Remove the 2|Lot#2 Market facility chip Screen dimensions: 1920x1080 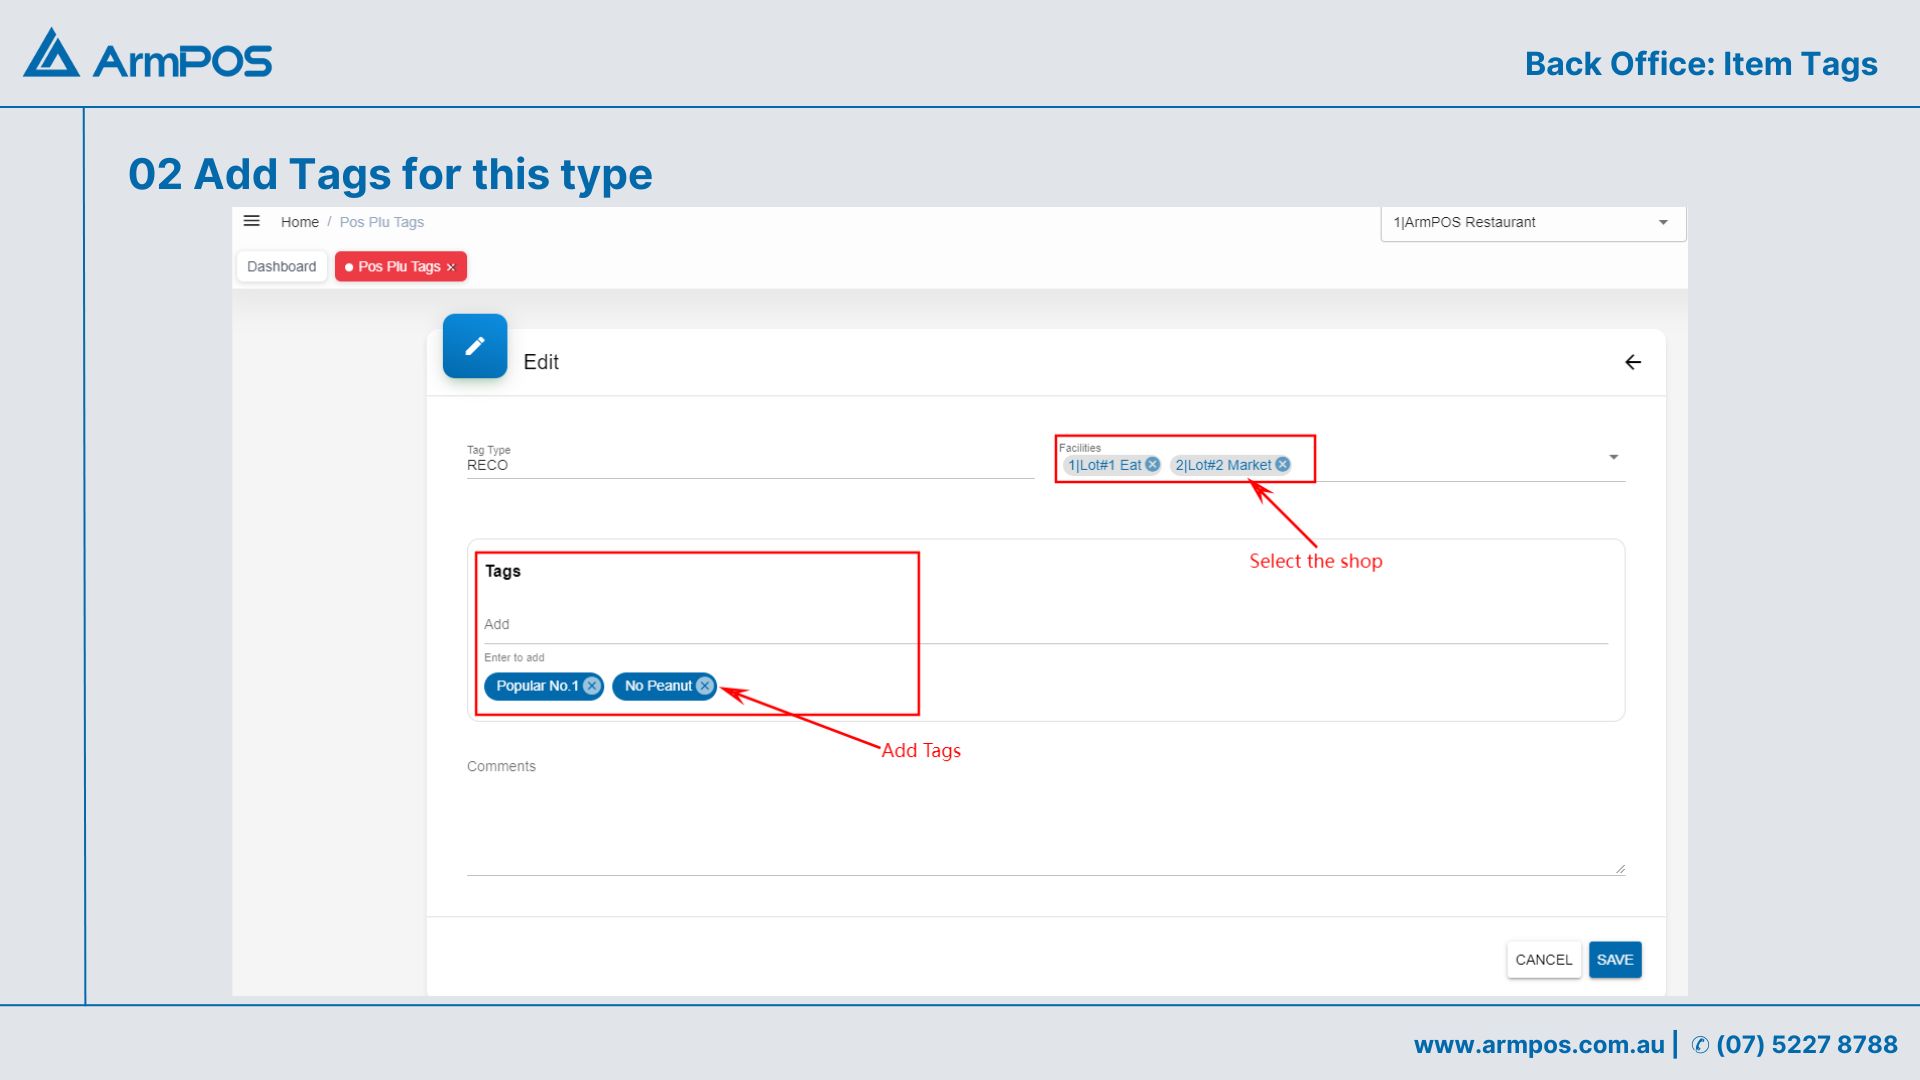(x=1283, y=465)
